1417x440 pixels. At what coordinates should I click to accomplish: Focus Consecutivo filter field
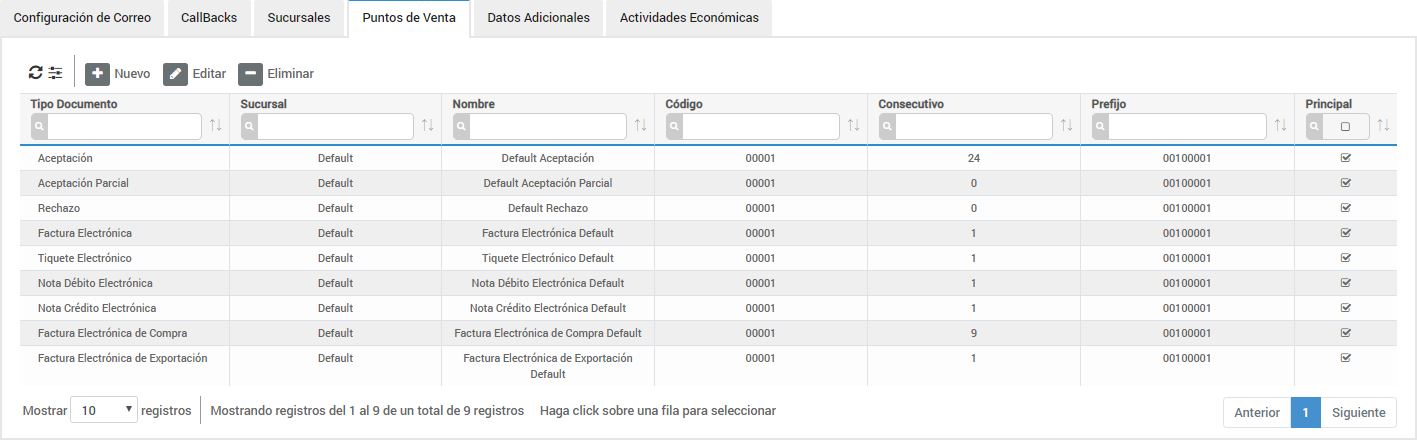[x=975, y=126]
